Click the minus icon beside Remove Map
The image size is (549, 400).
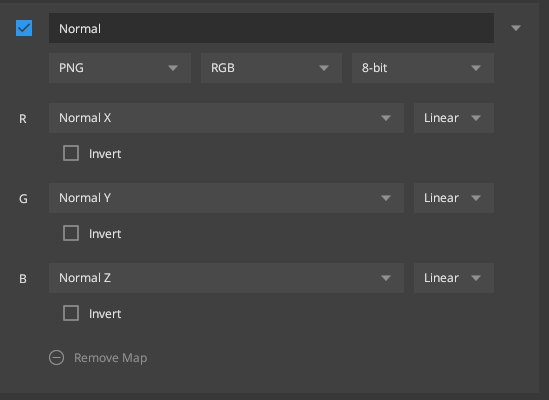click(x=56, y=358)
